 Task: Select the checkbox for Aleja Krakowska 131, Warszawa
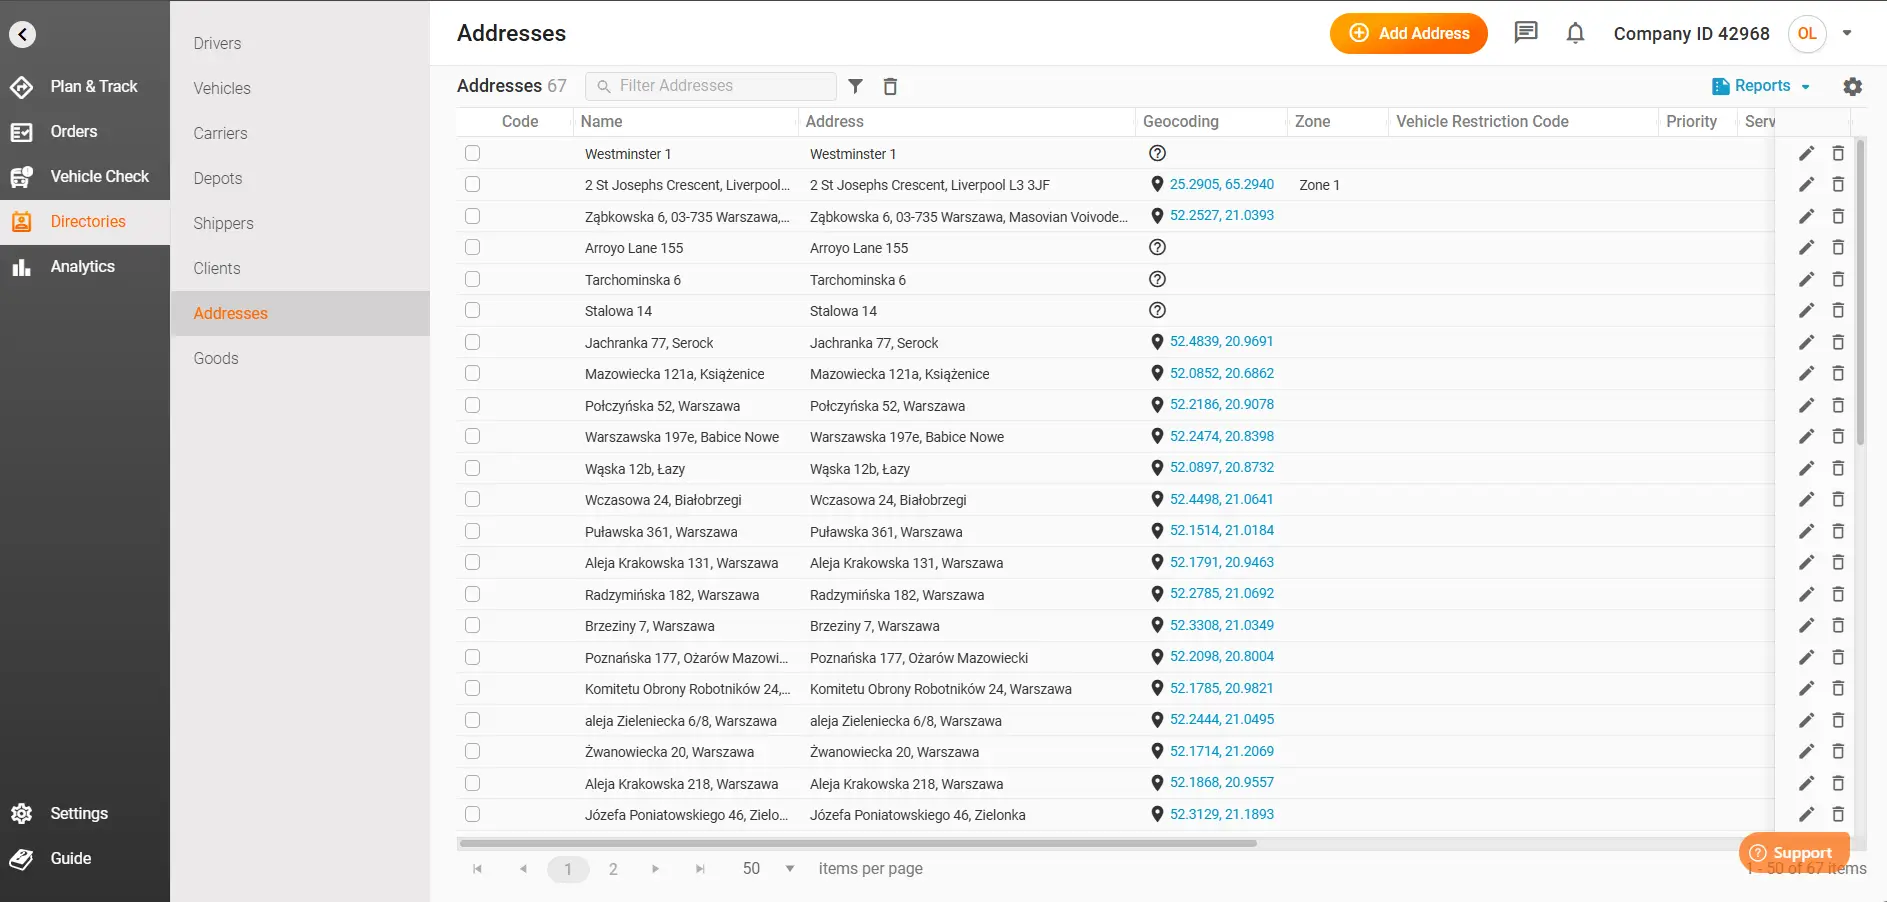pos(471,562)
